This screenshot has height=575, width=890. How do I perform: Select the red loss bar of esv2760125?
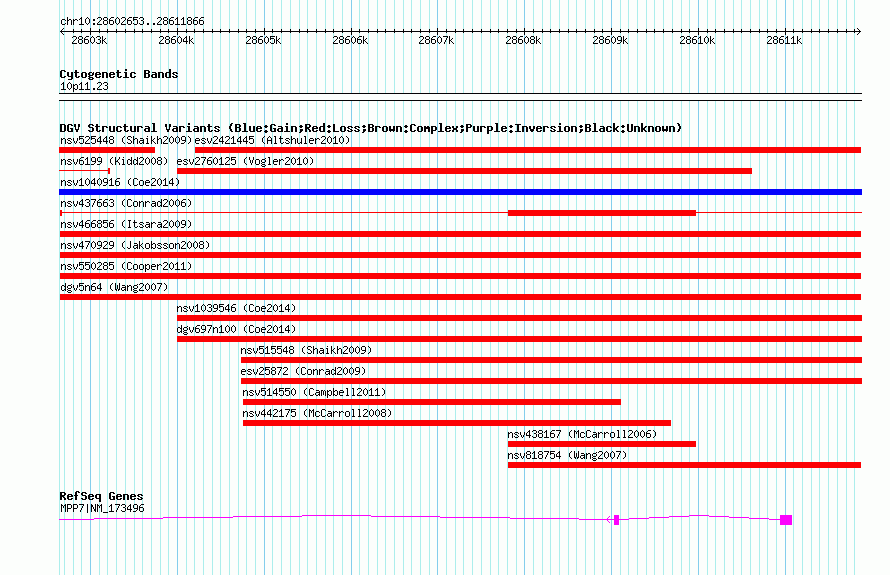(x=464, y=171)
